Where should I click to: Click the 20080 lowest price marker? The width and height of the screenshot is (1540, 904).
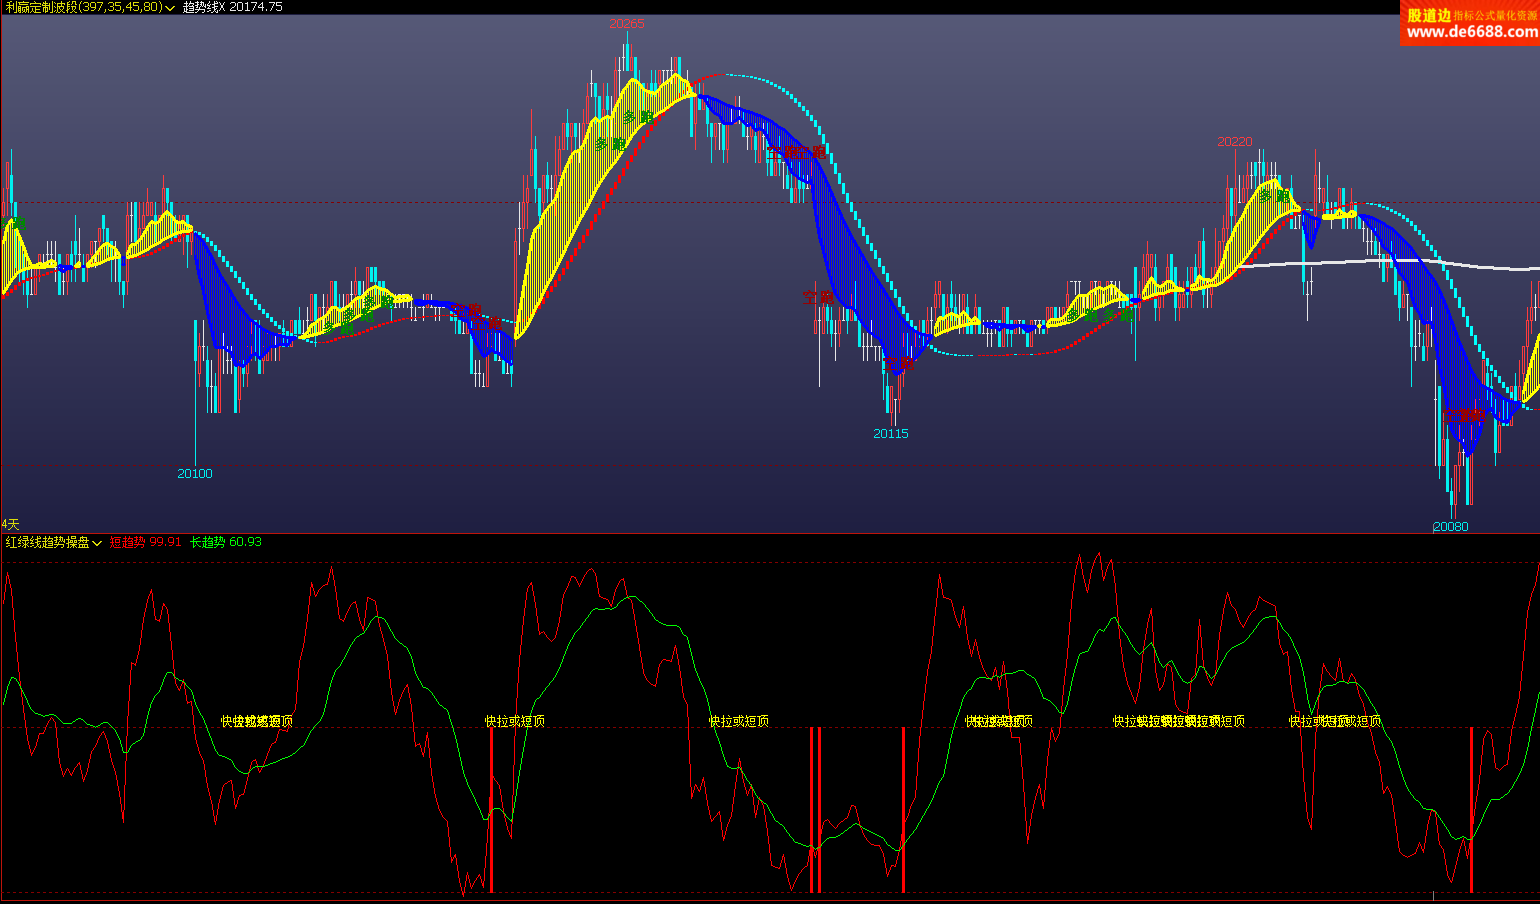point(1450,527)
